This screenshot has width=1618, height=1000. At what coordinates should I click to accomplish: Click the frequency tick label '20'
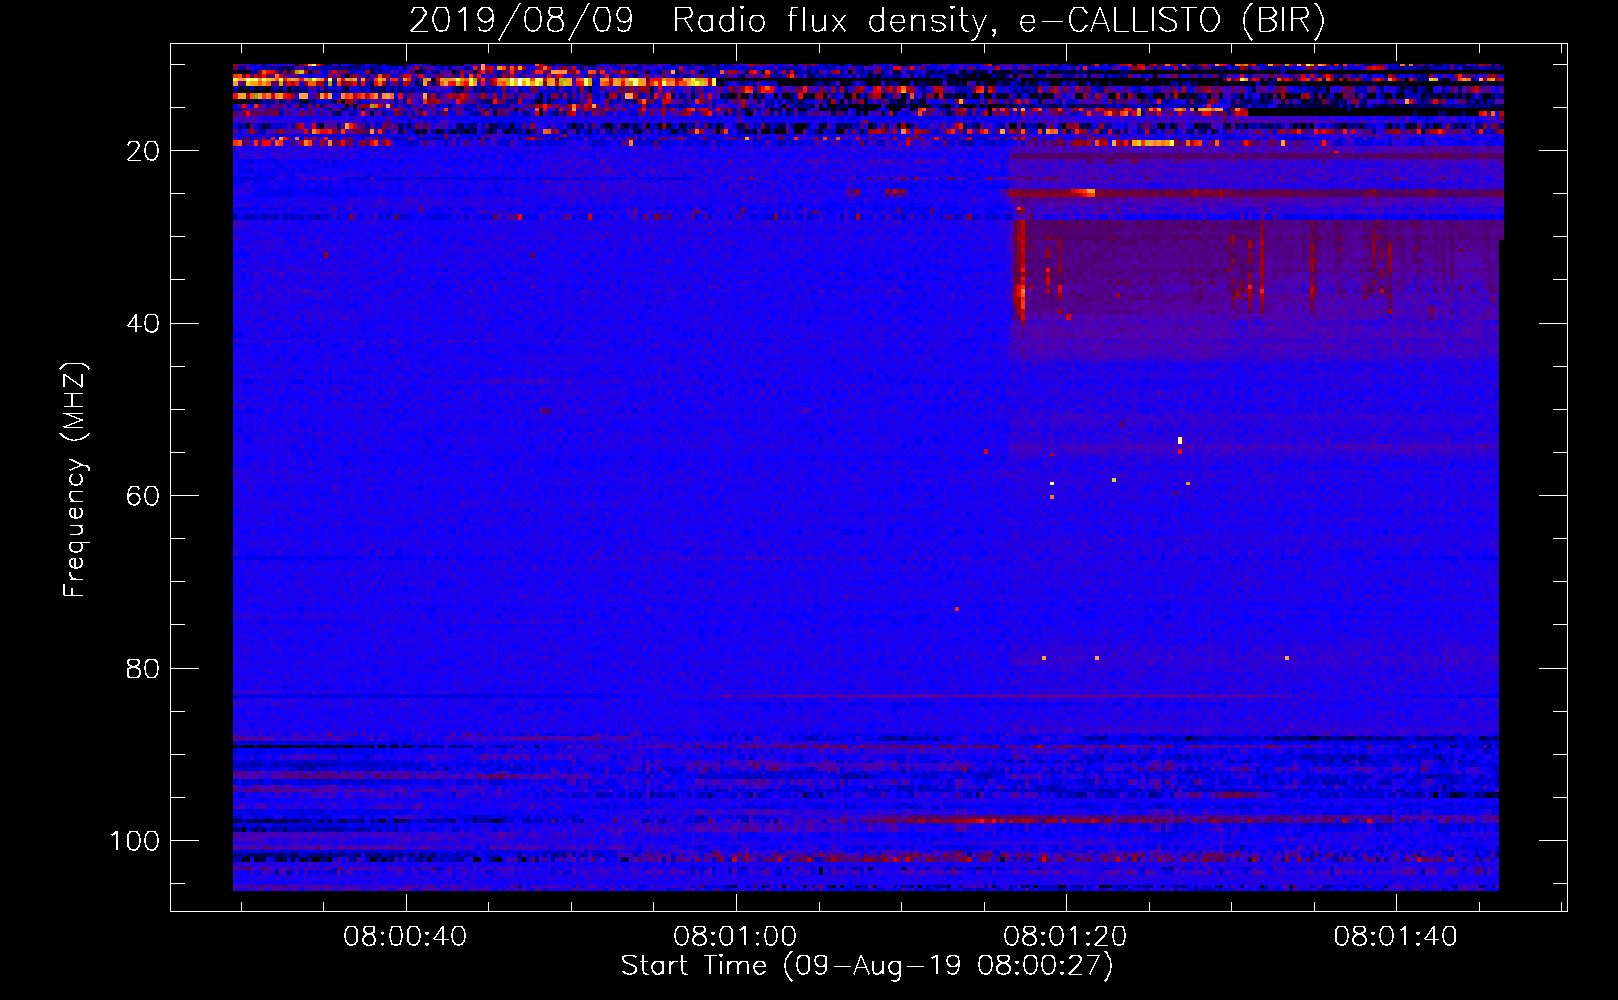pyautogui.click(x=143, y=151)
